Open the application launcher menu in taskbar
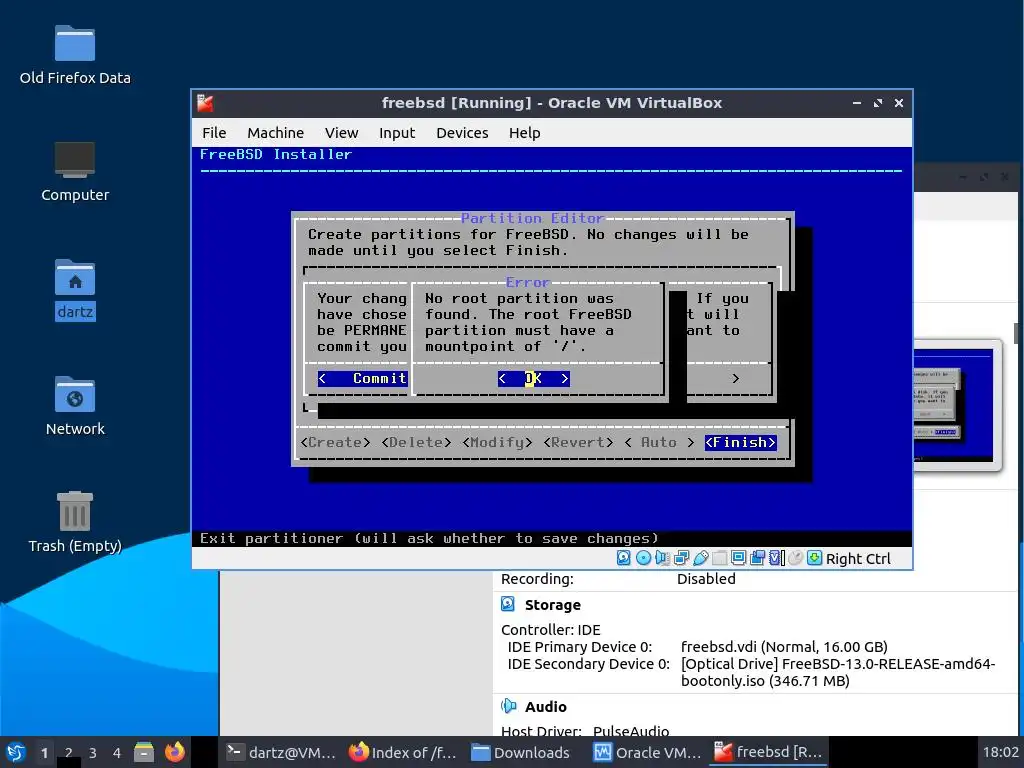 [x=15, y=752]
